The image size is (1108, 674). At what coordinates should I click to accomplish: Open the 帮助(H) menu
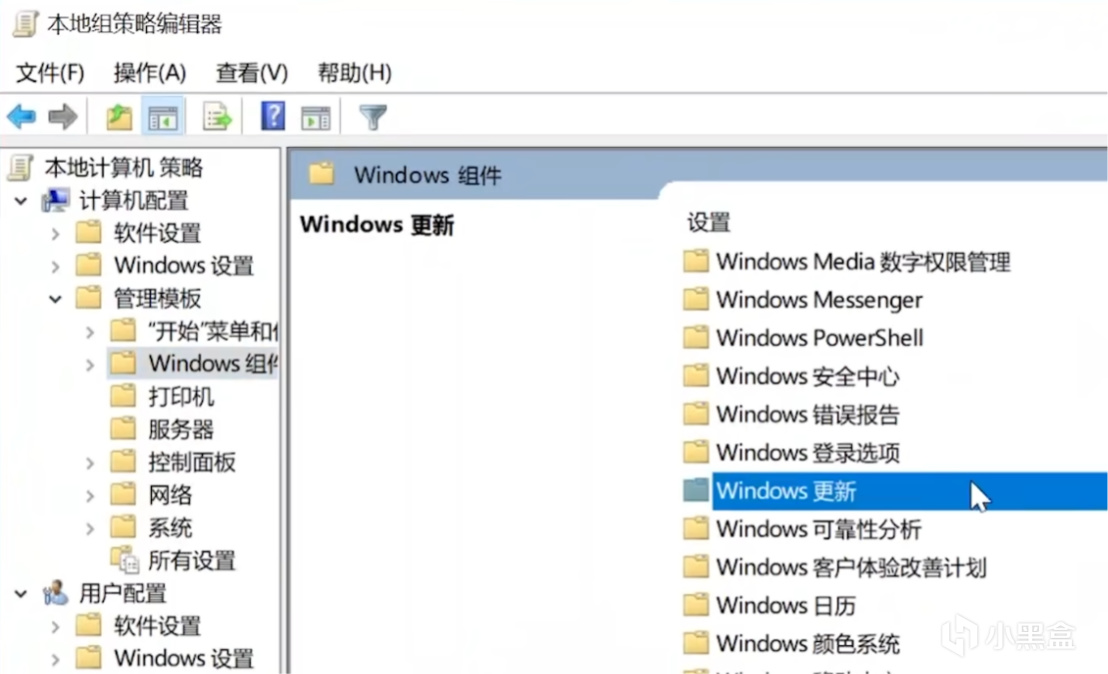click(354, 72)
